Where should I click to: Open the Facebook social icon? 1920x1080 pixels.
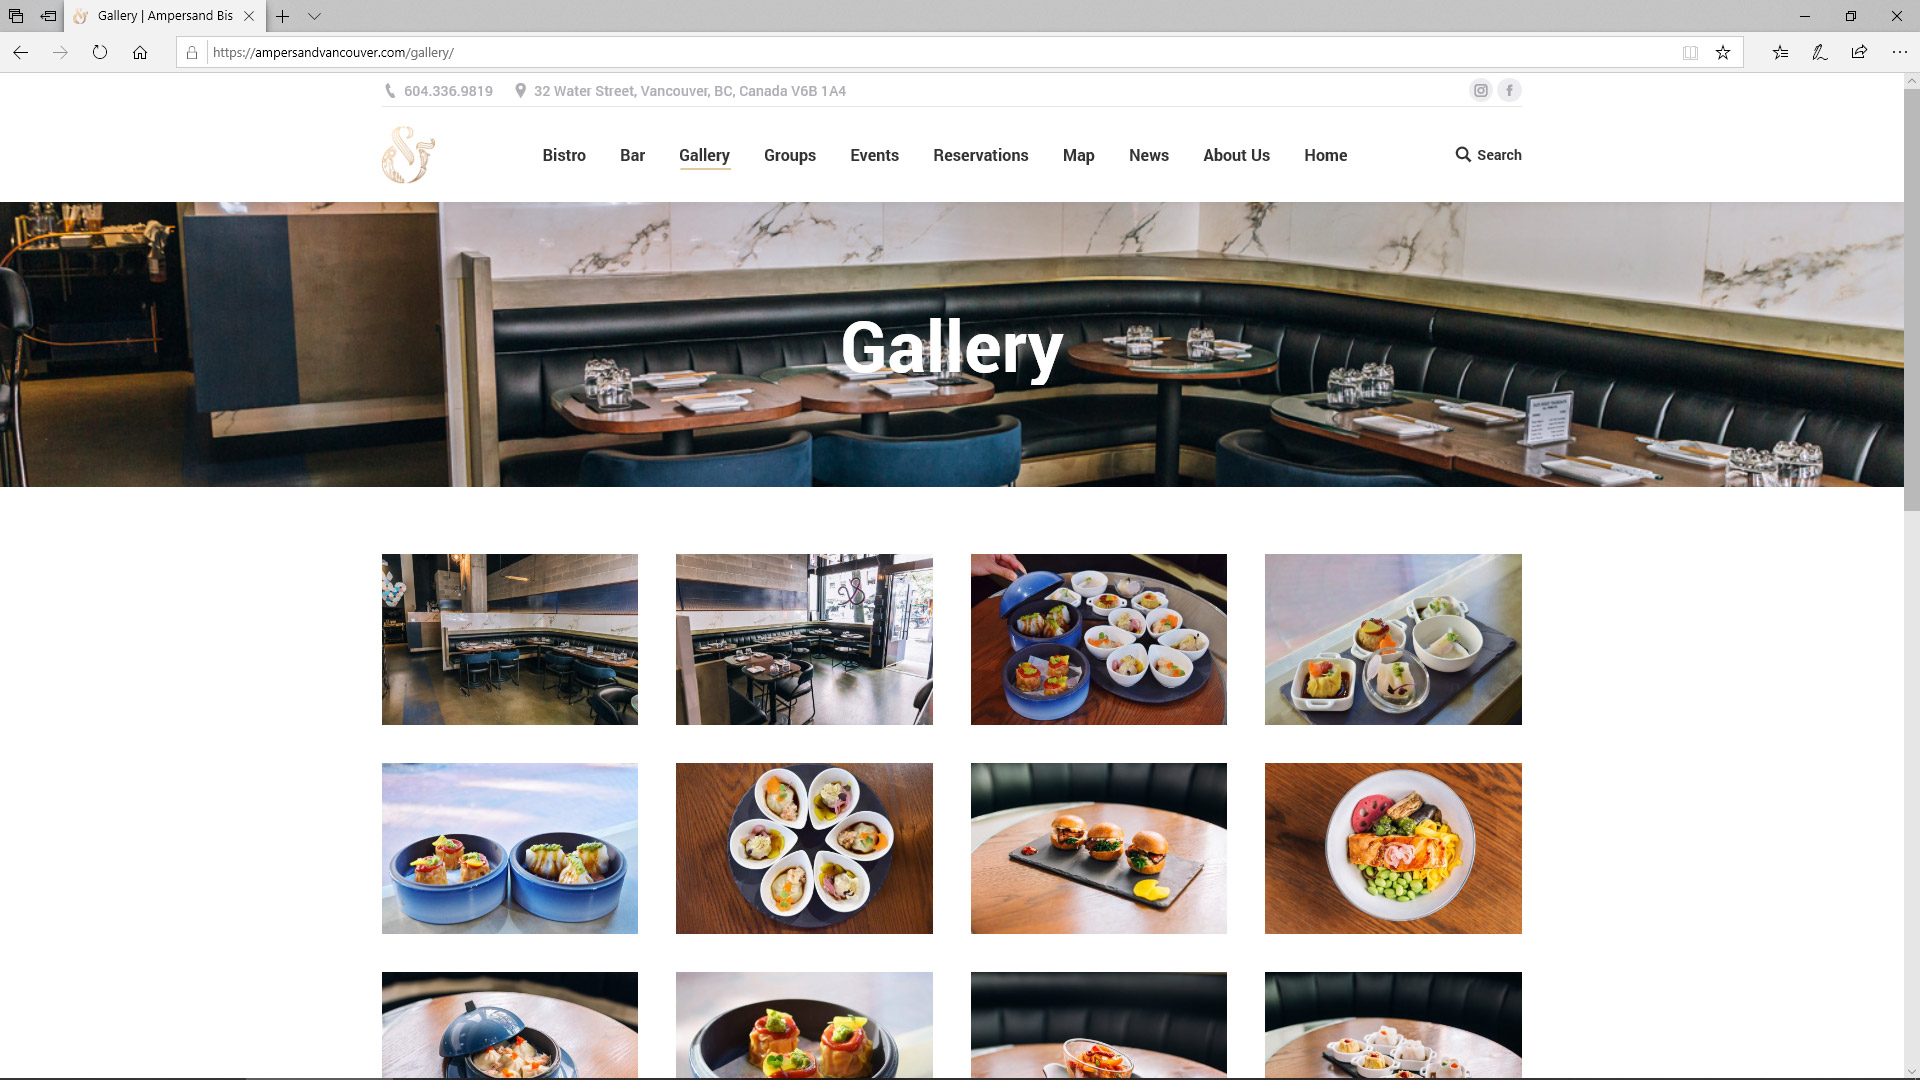[1509, 90]
